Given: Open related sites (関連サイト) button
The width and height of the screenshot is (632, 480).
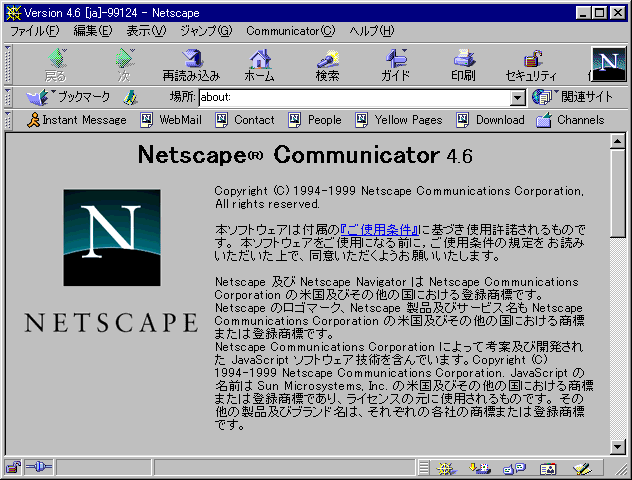Looking at the screenshot, I should click(572, 97).
